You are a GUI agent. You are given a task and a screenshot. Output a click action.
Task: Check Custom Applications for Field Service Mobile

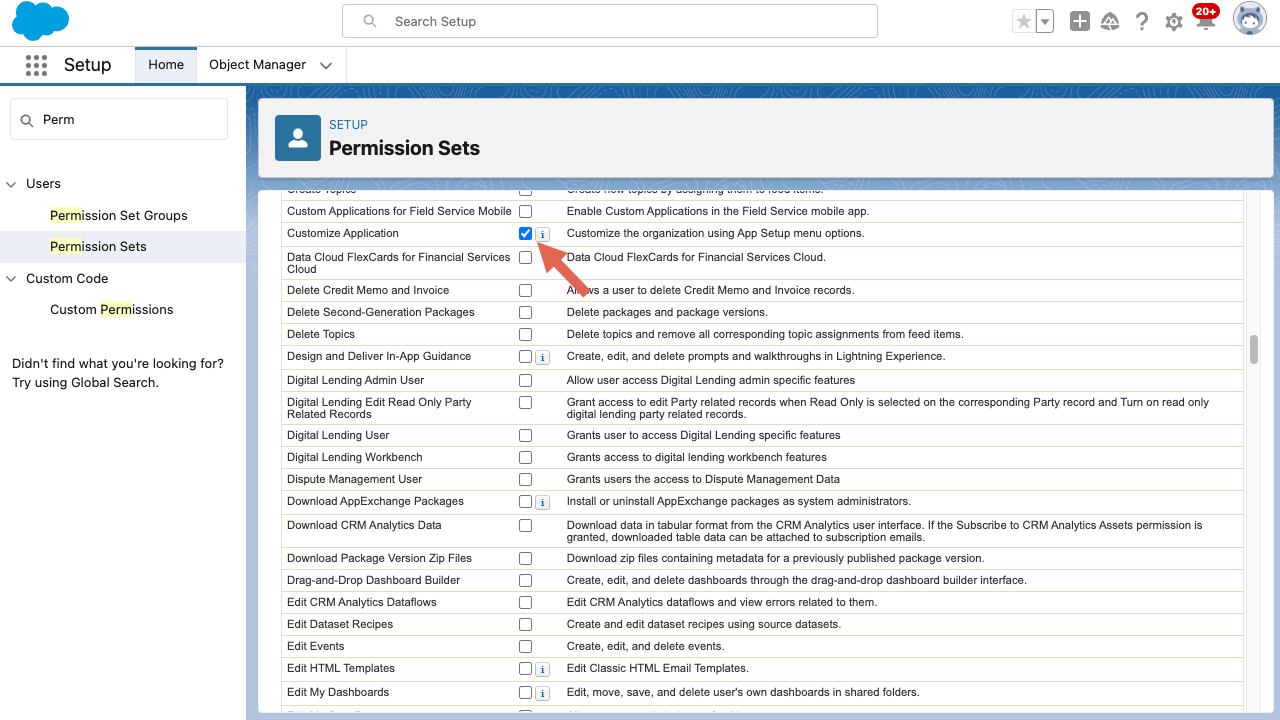point(525,211)
